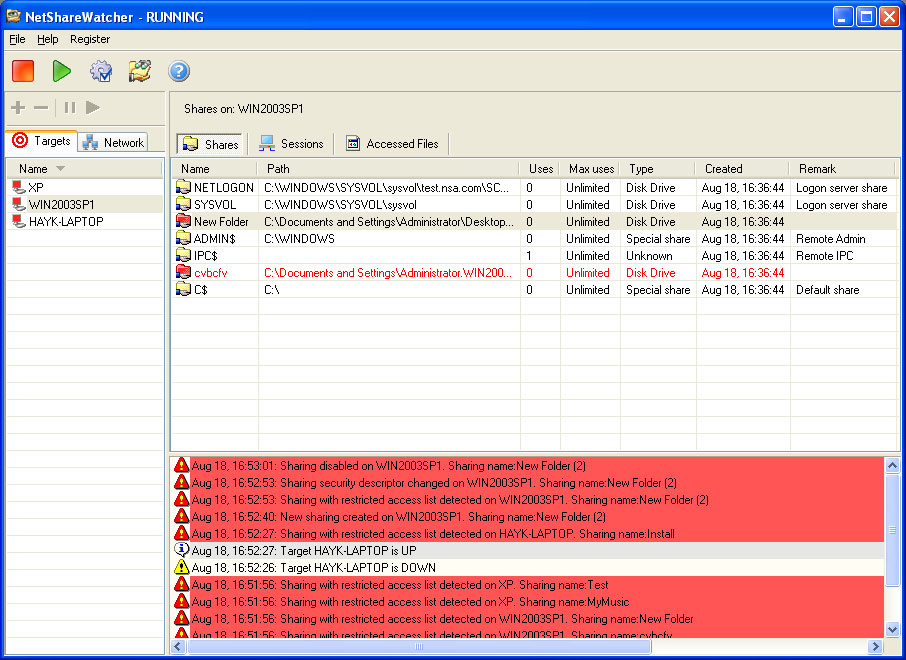Click the vertical log scrollbar thumb
906x660 pixels.
coord(892,530)
